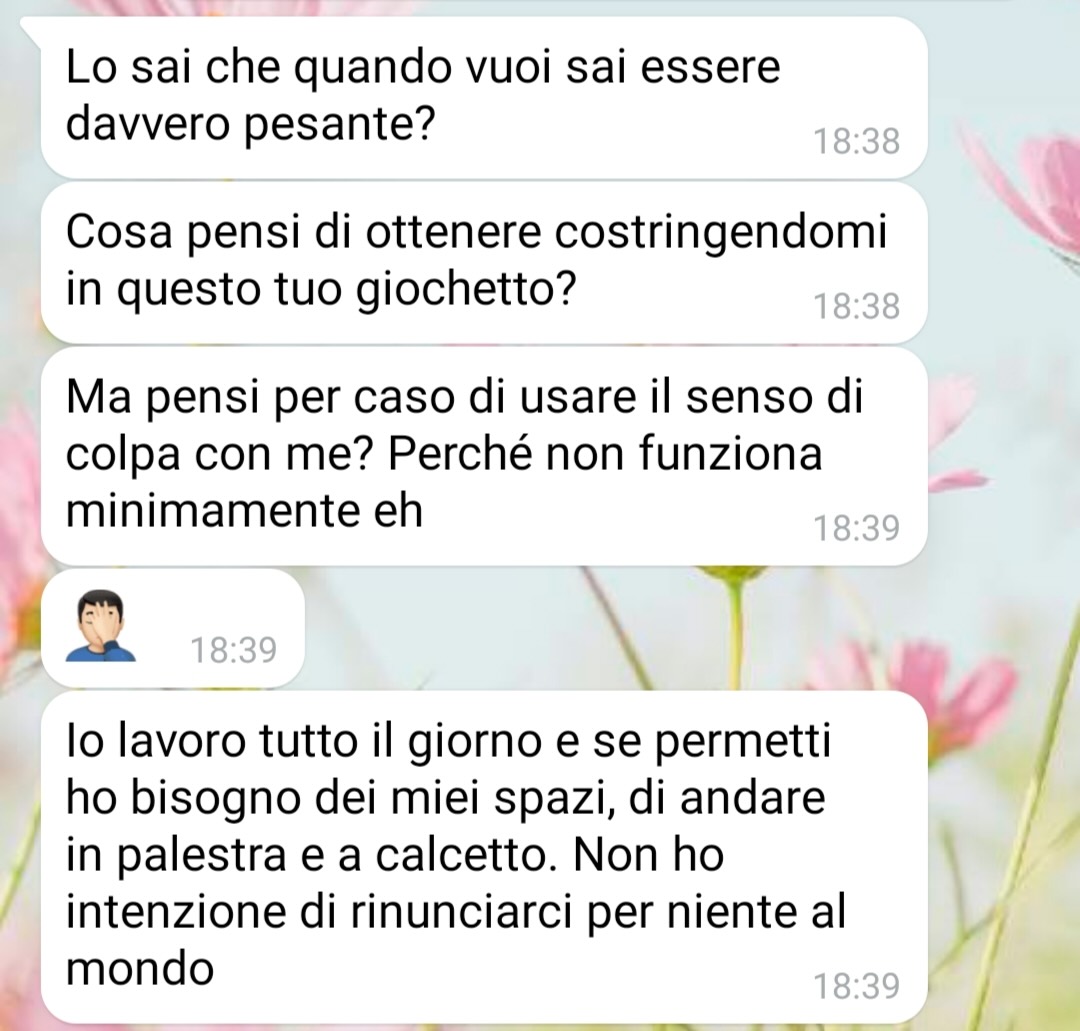1080x1031 pixels.
Task: Click the word 'pesante?' in first bubble
Action: tap(340, 126)
